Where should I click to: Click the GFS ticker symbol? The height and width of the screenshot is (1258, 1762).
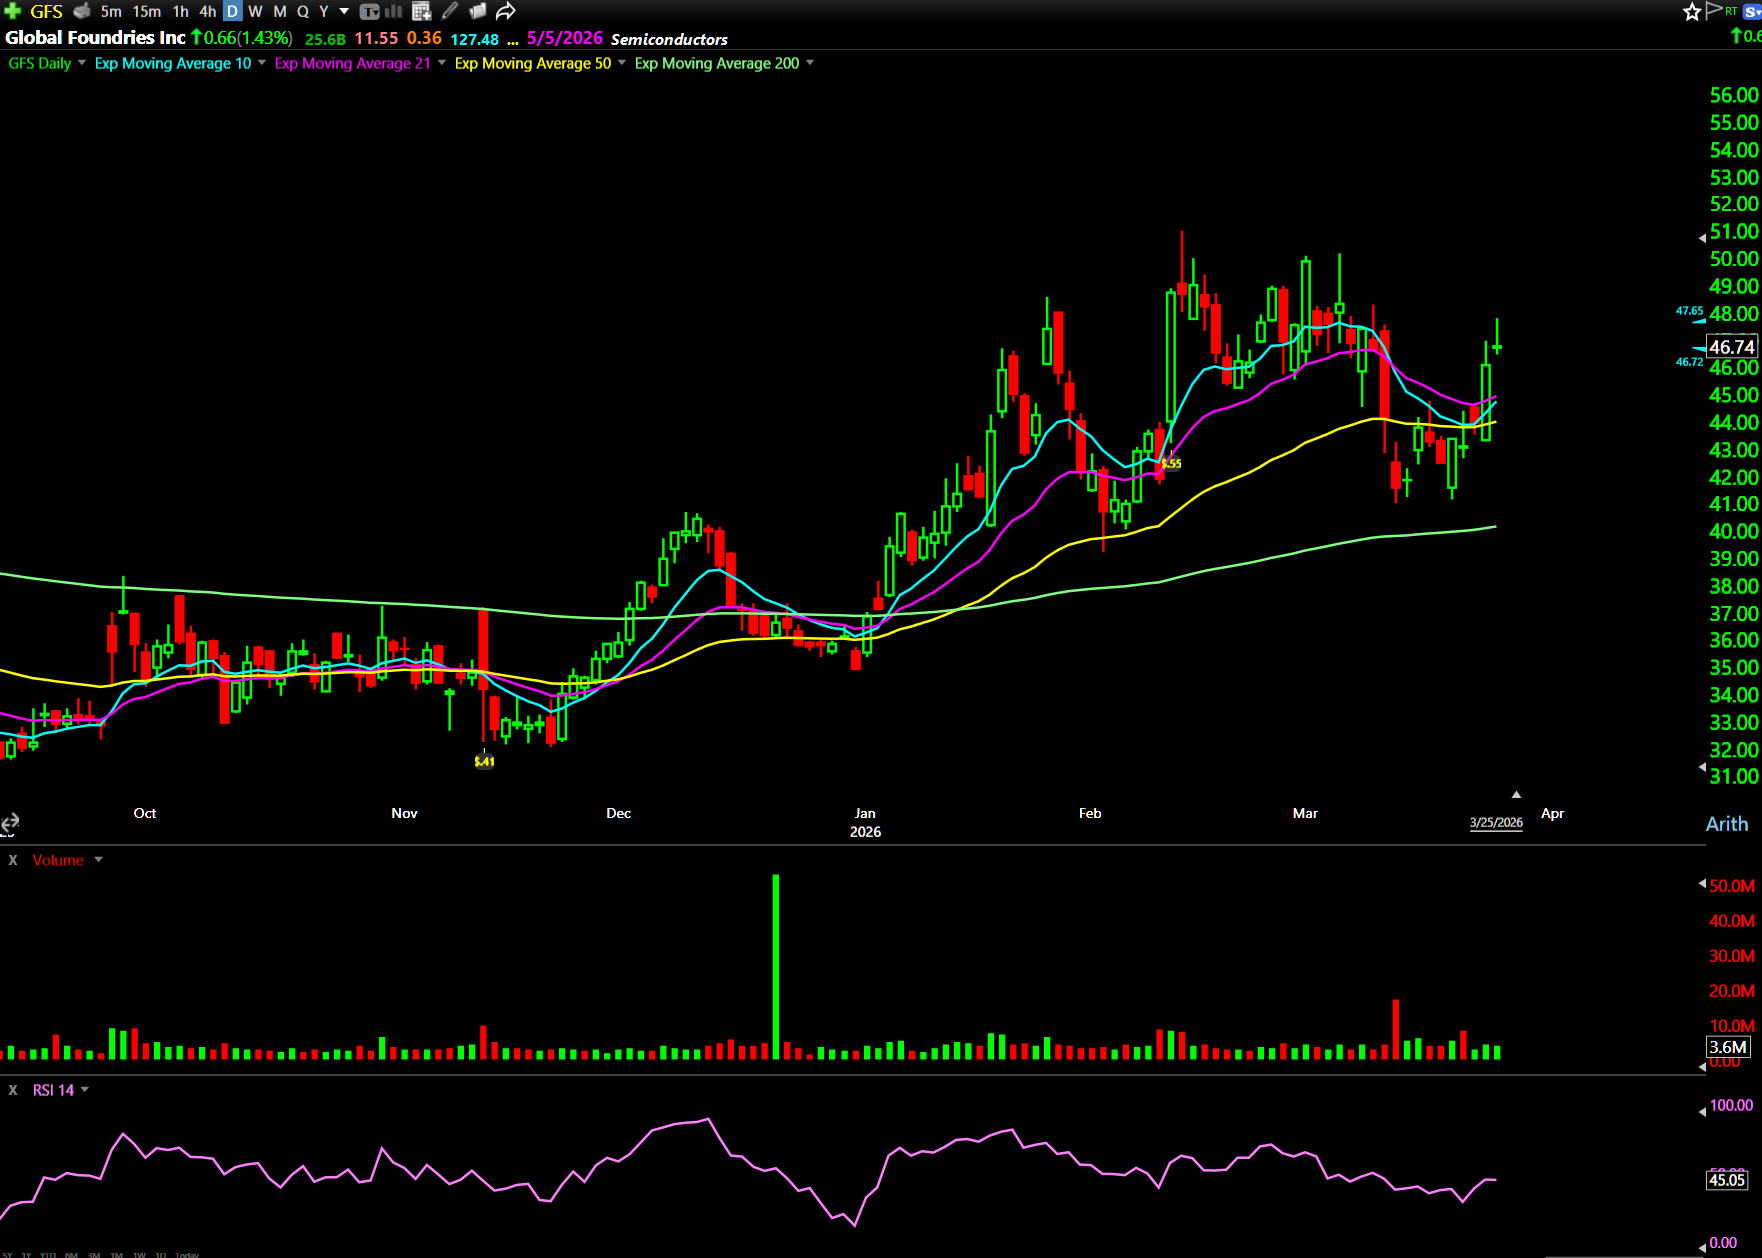click(46, 12)
